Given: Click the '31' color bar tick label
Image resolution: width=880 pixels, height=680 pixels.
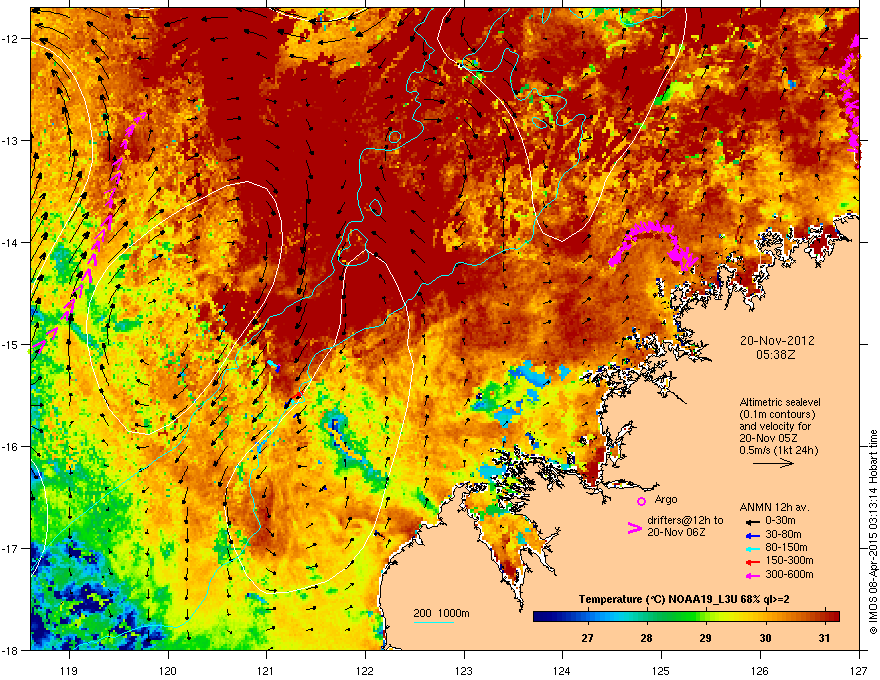Looking at the screenshot, I should [824, 638].
